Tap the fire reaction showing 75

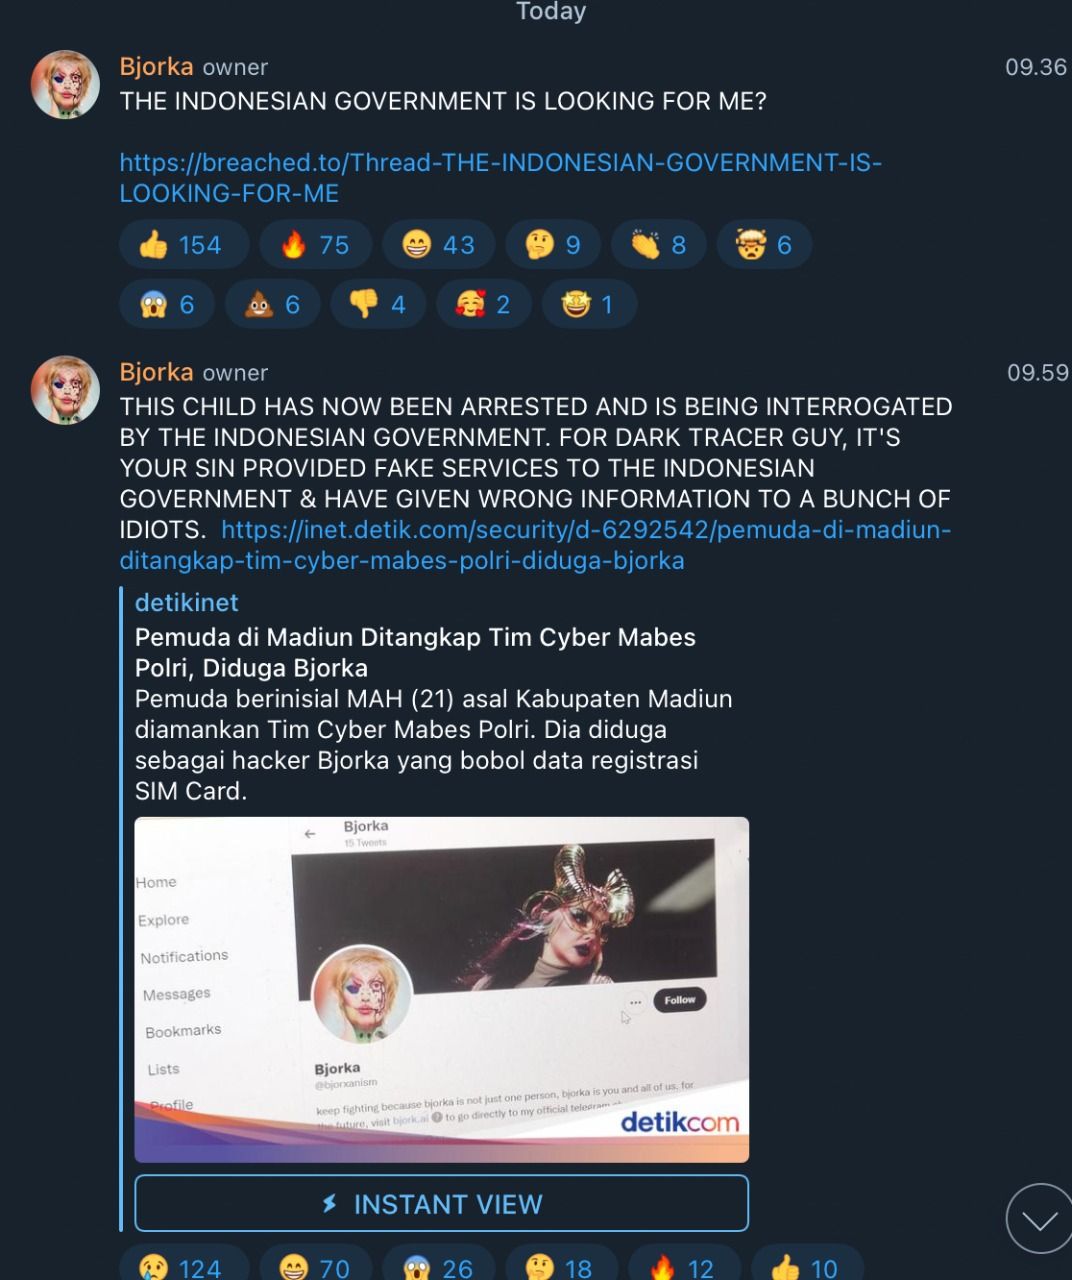[x=315, y=245]
